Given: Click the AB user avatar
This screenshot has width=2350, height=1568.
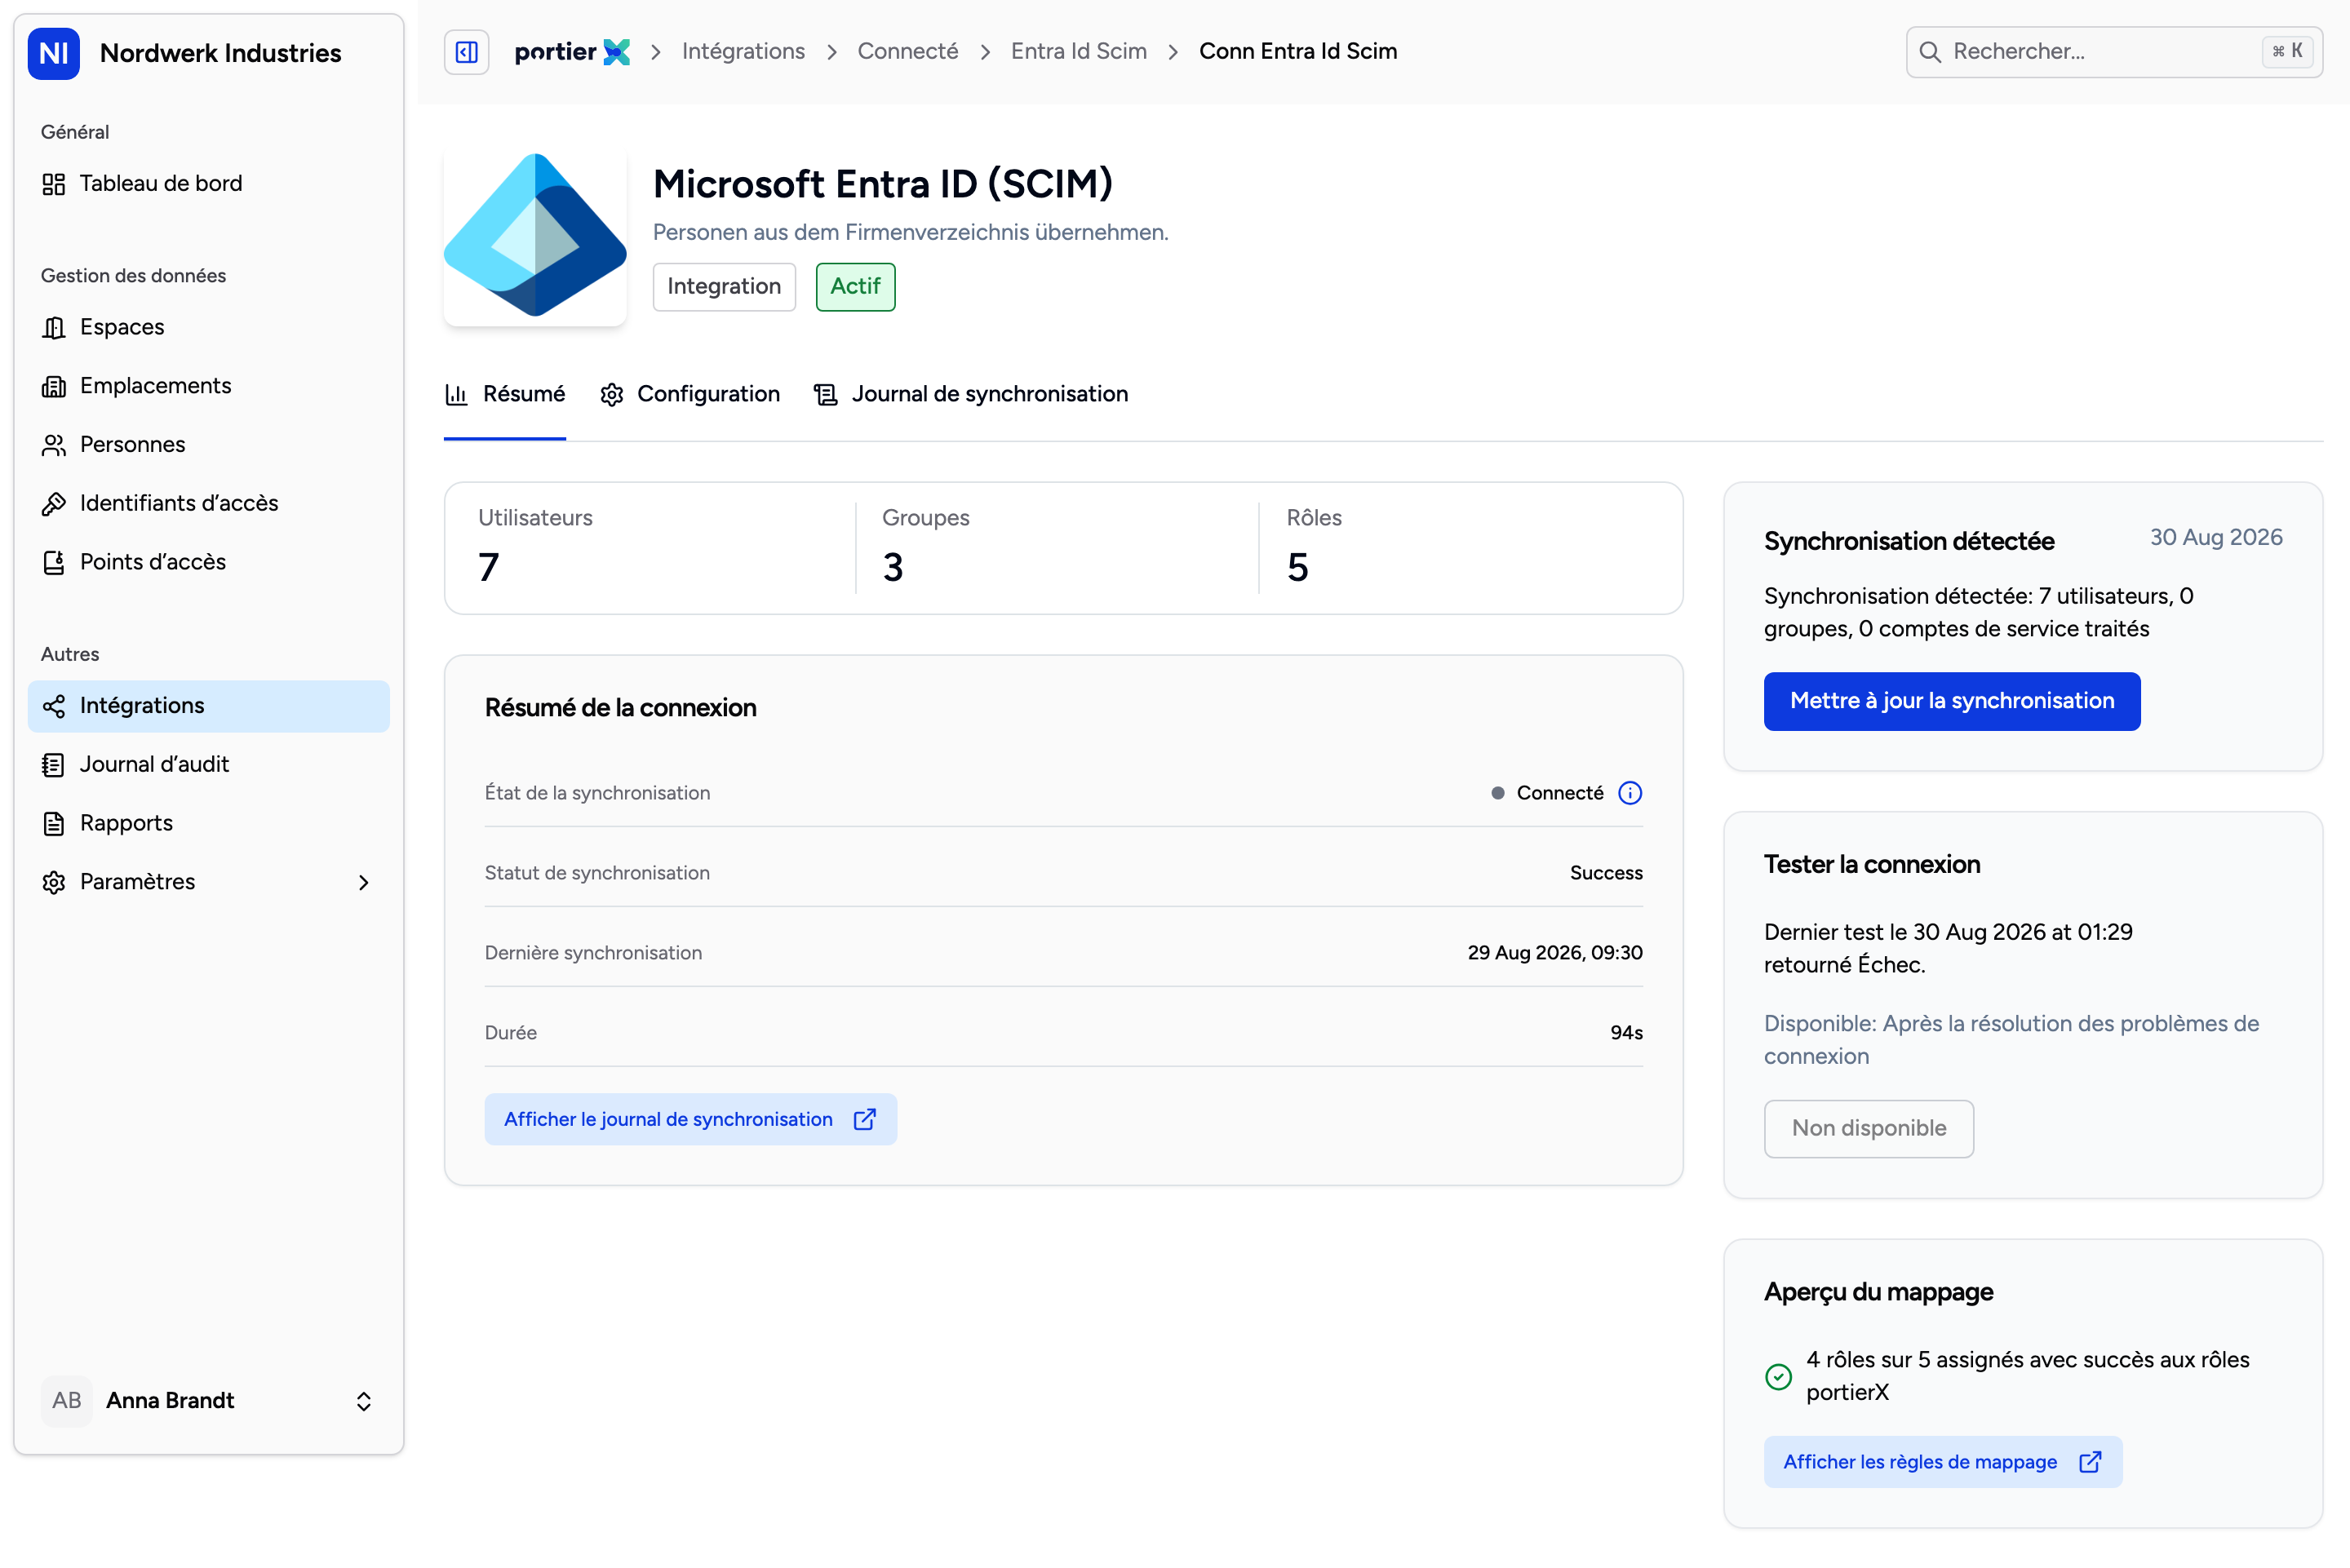Looking at the screenshot, I should (67, 1400).
